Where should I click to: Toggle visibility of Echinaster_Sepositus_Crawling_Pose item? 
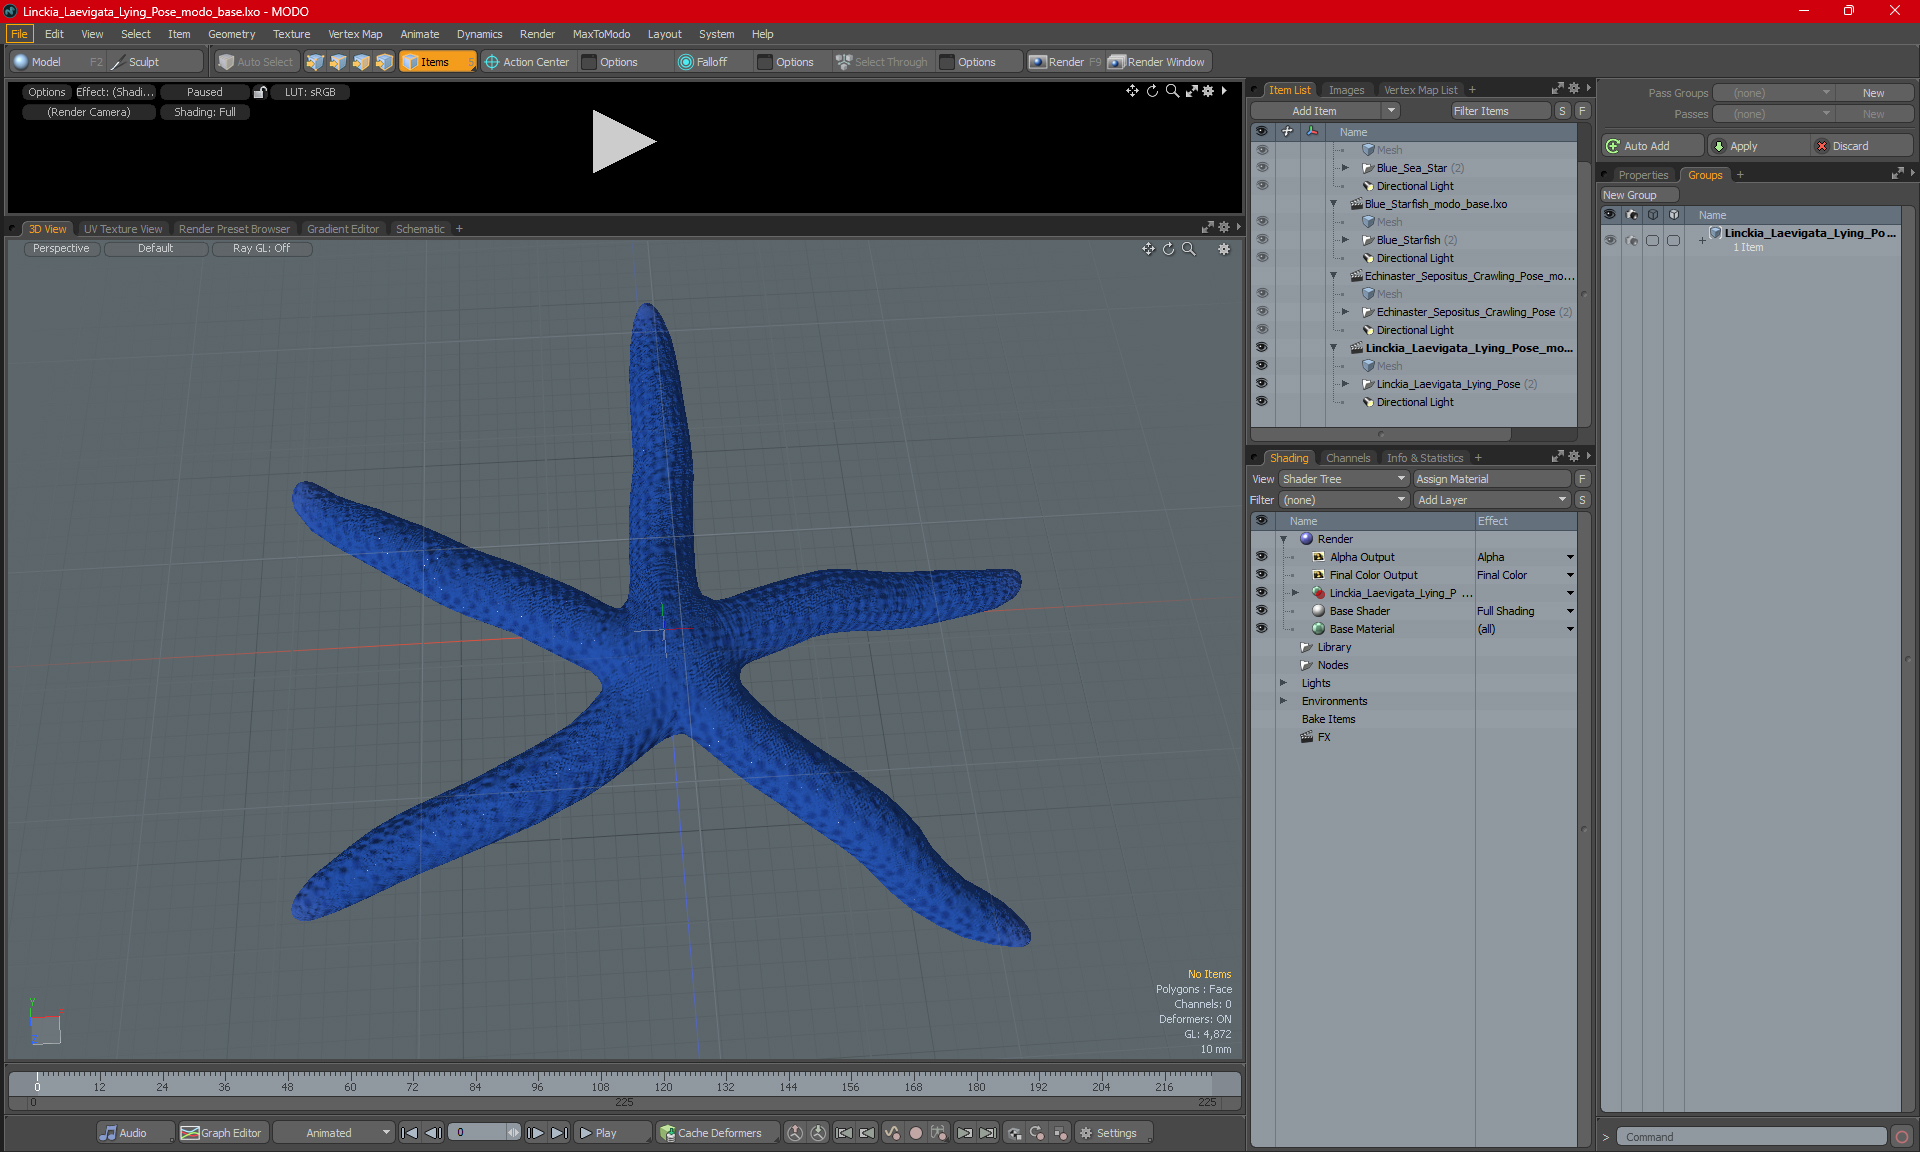pyautogui.click(x=1261, y=312)
